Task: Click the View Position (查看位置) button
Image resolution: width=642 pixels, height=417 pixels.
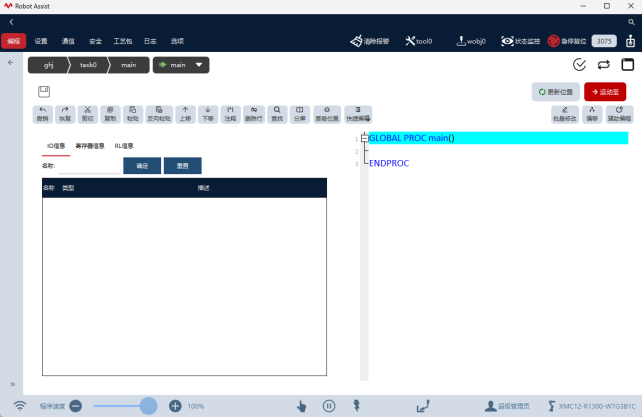Action: (327, 114)
